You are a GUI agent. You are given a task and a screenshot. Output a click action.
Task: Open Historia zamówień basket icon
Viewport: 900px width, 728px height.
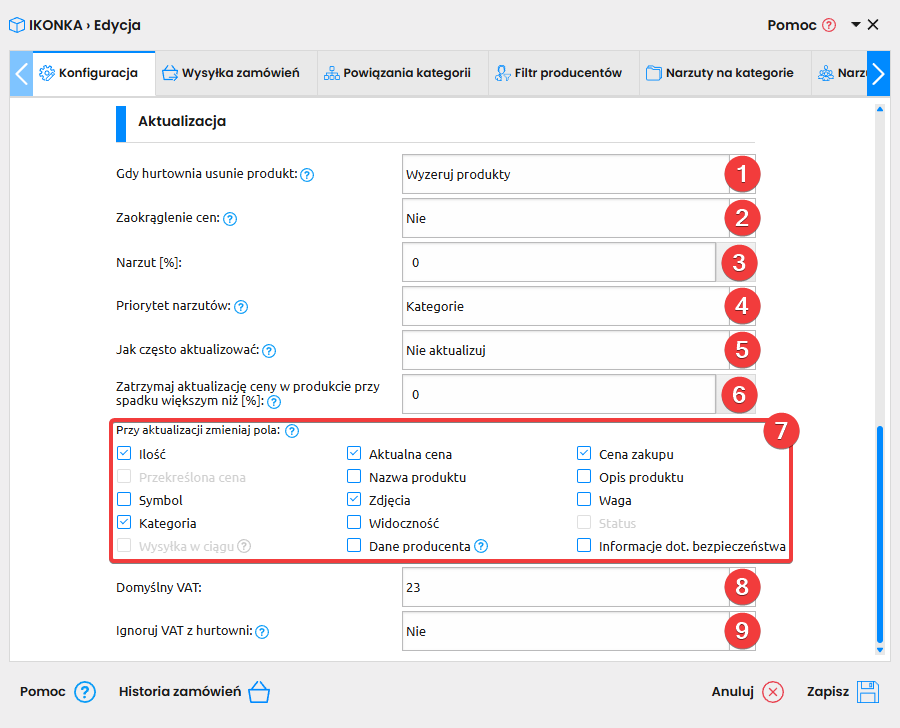point(259,692)
